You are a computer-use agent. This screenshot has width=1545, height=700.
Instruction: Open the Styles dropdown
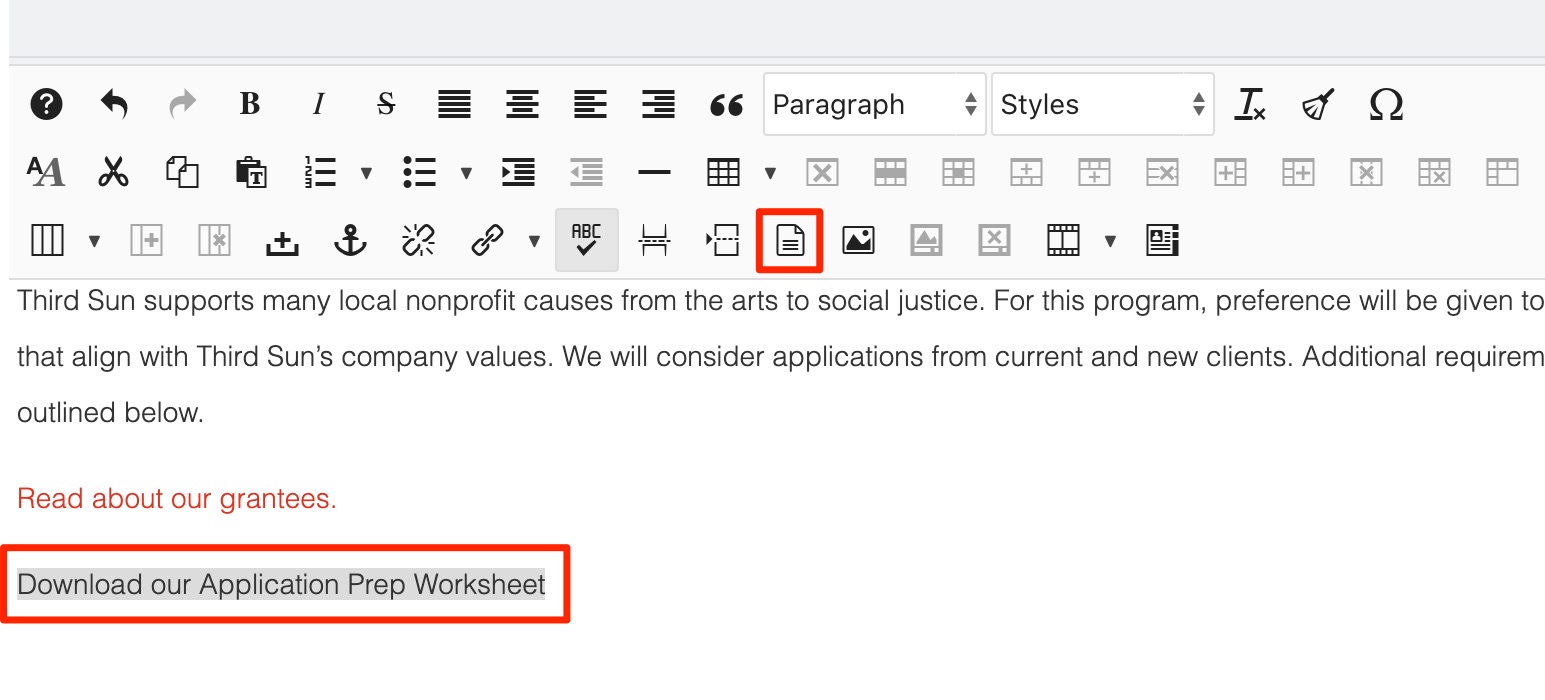(1100, 104)
